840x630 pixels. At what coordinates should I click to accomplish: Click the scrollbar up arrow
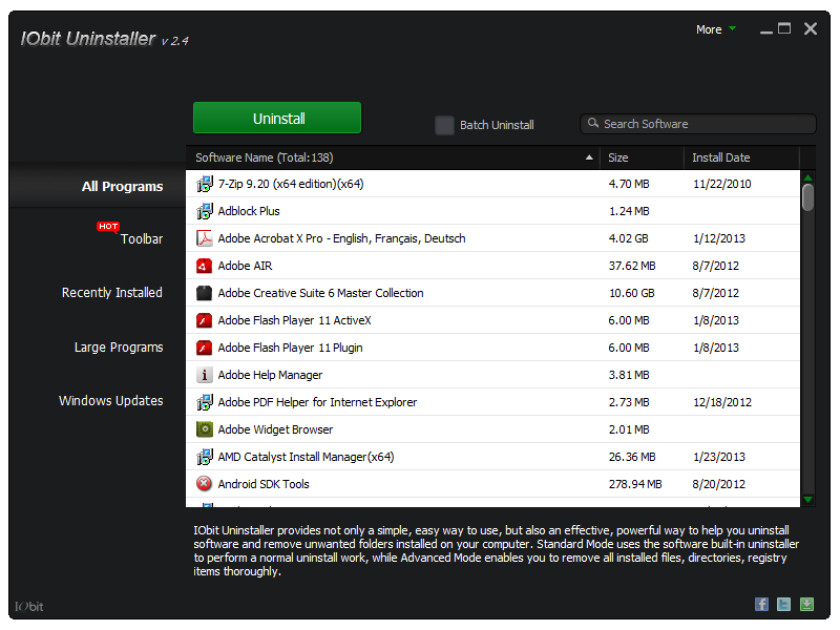pyautogui.click(x=808, y=177)
